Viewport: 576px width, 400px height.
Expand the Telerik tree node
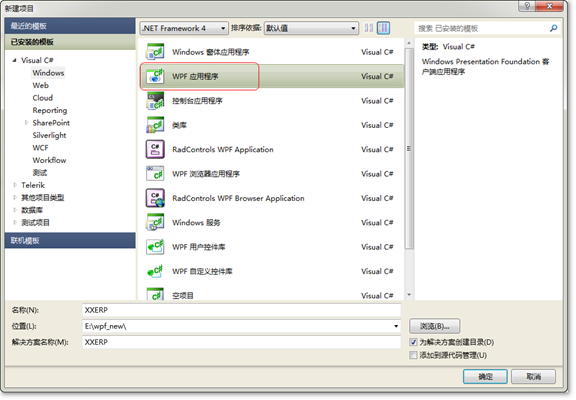click(15, 185)
